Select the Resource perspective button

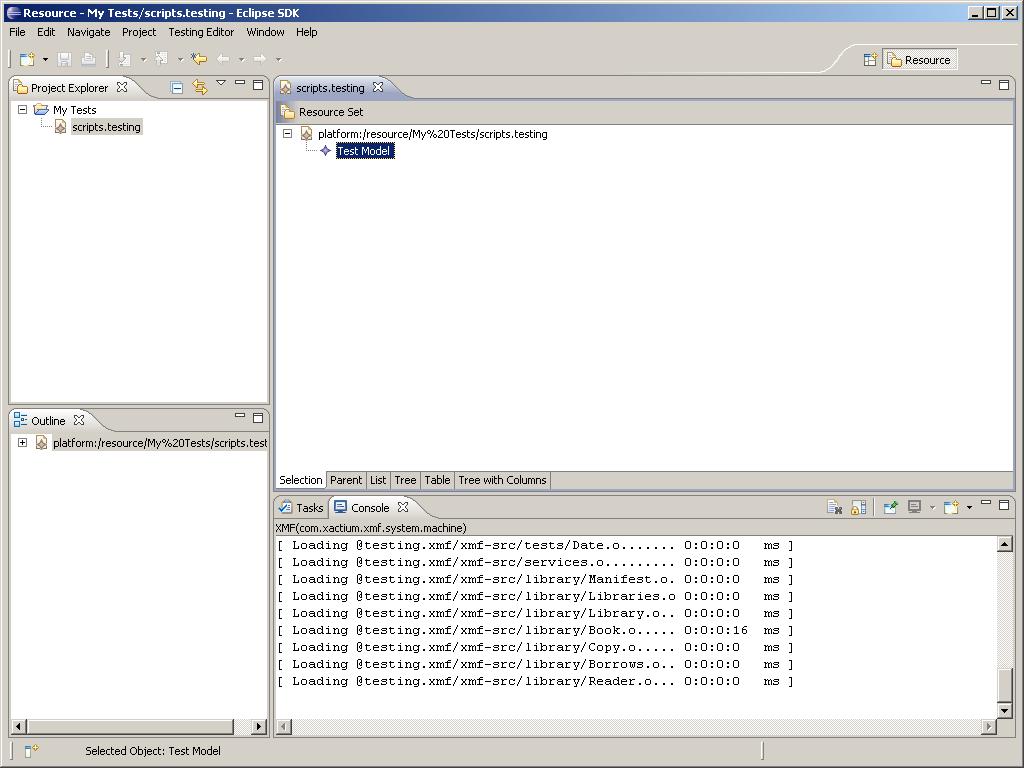(920, 60)
